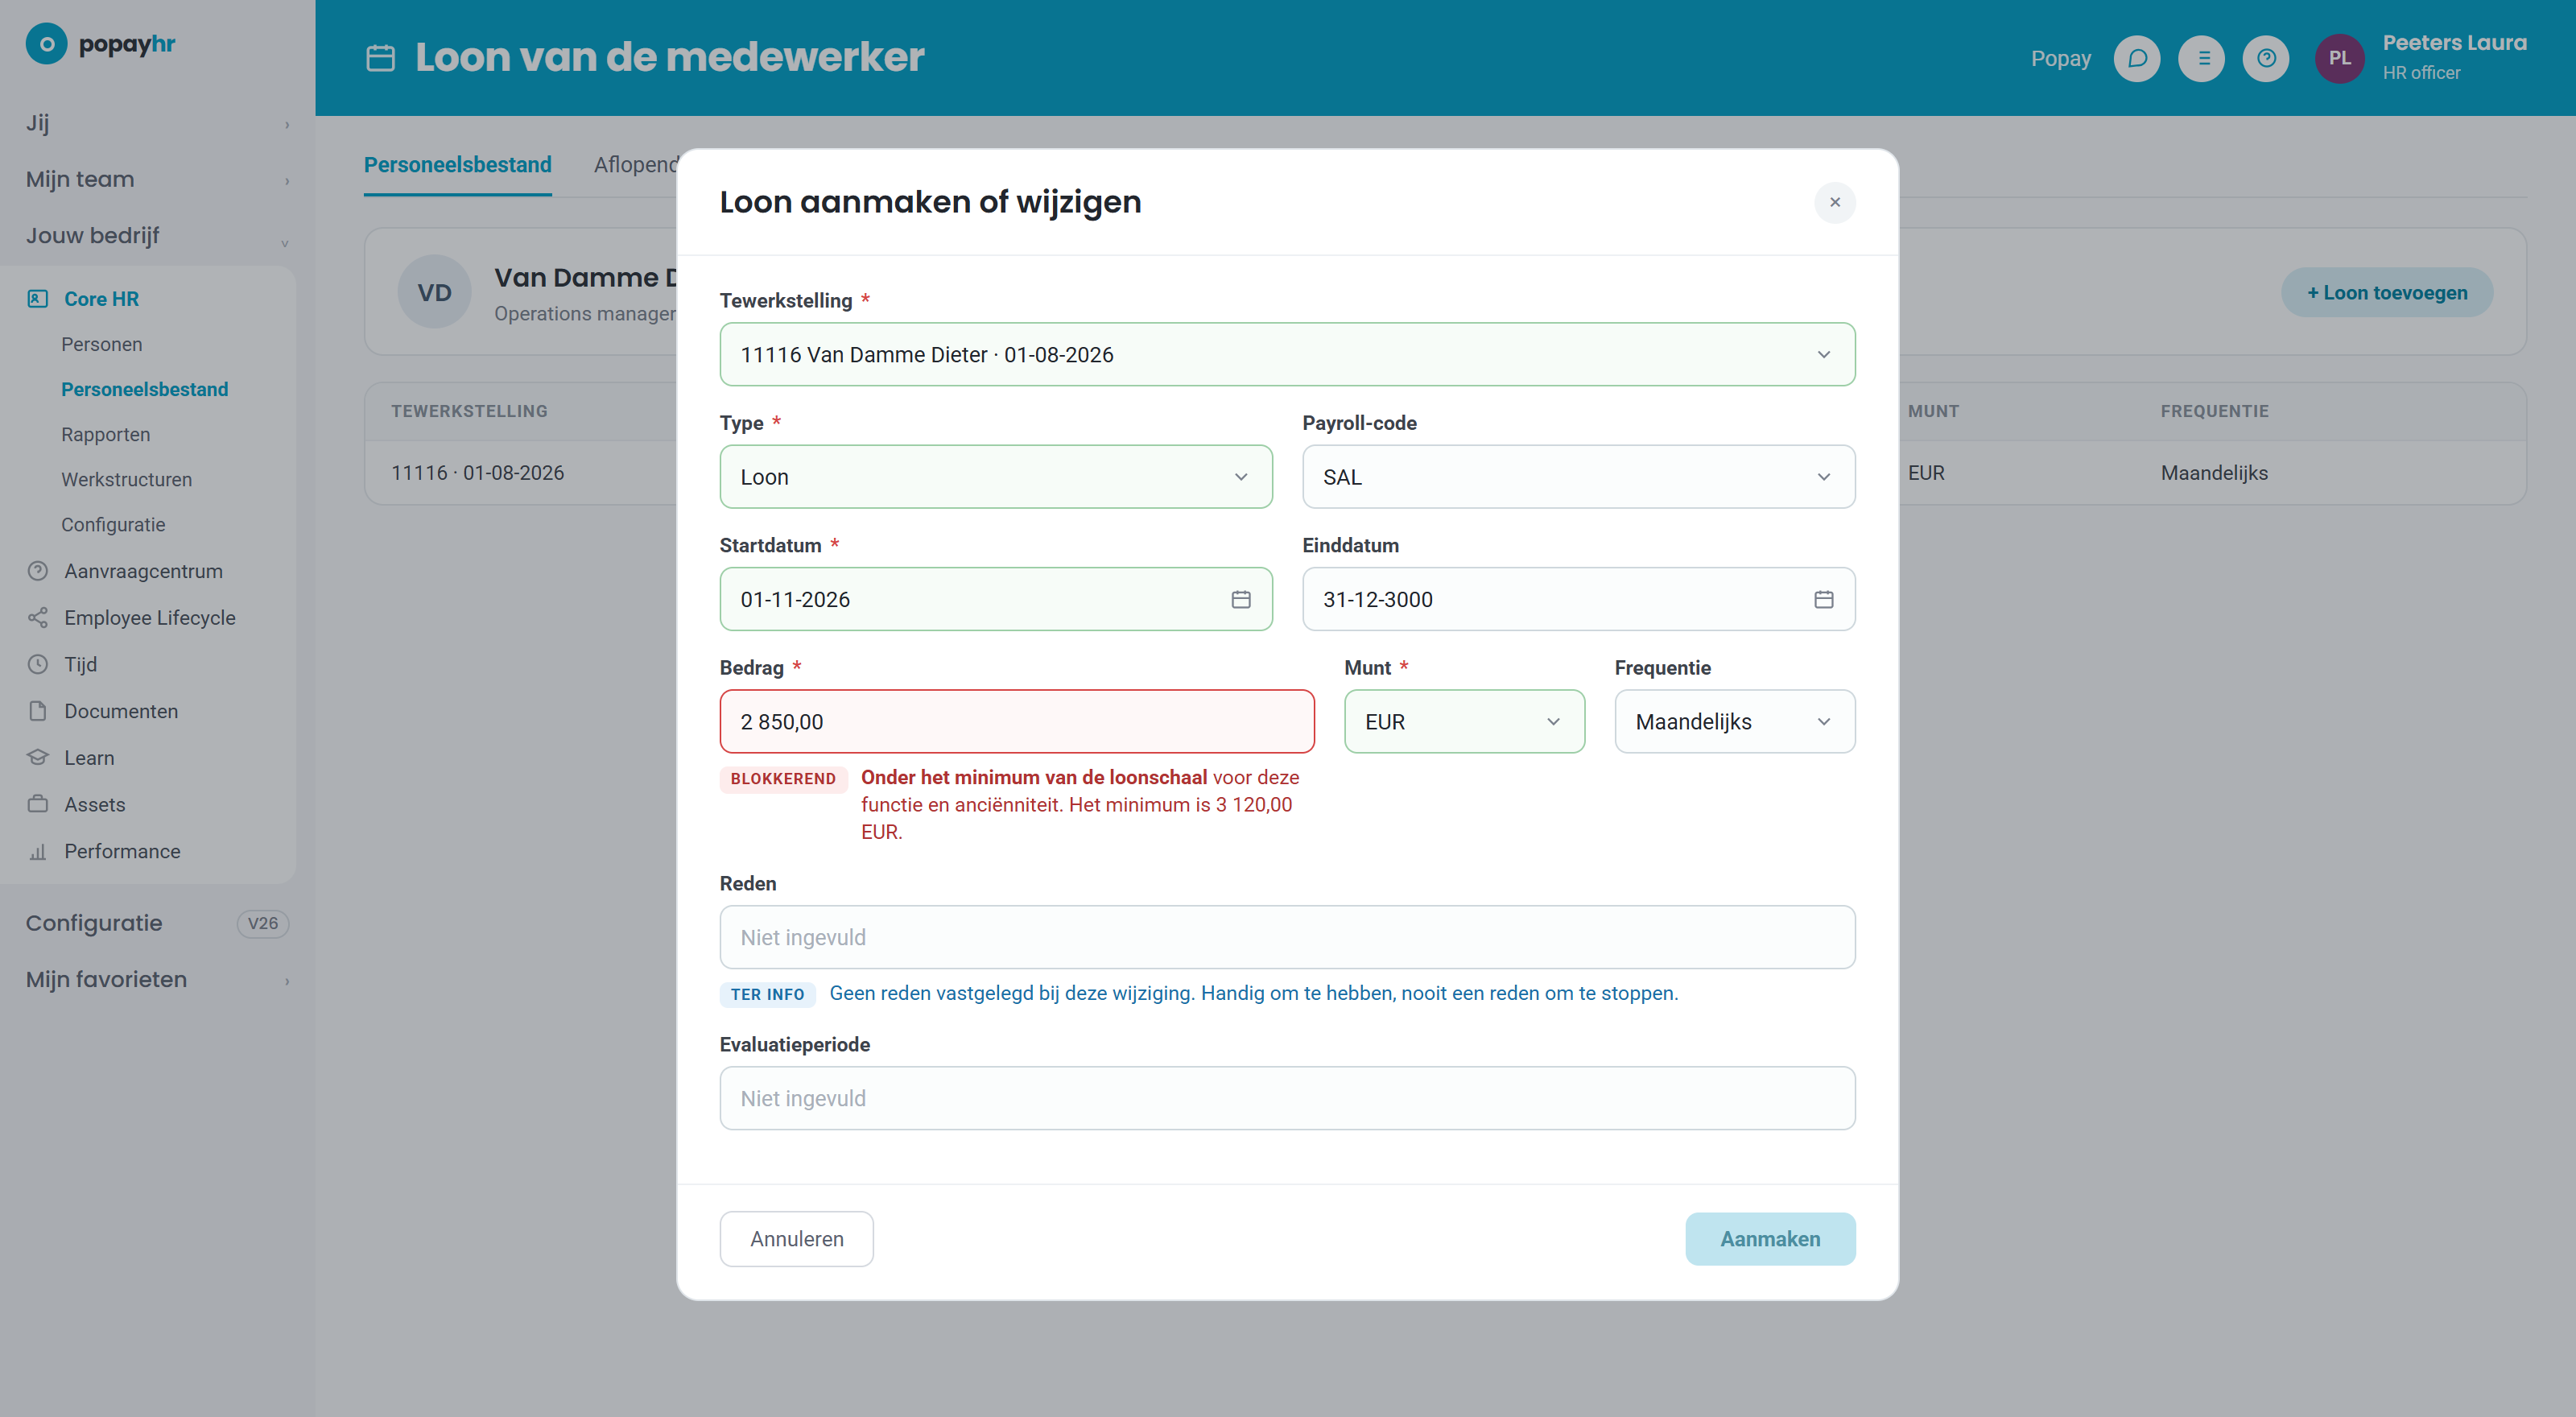This screenshot has width=2576, height=1417.
Task: Click the calendar icon beside page title
Action: pos(380,58)
